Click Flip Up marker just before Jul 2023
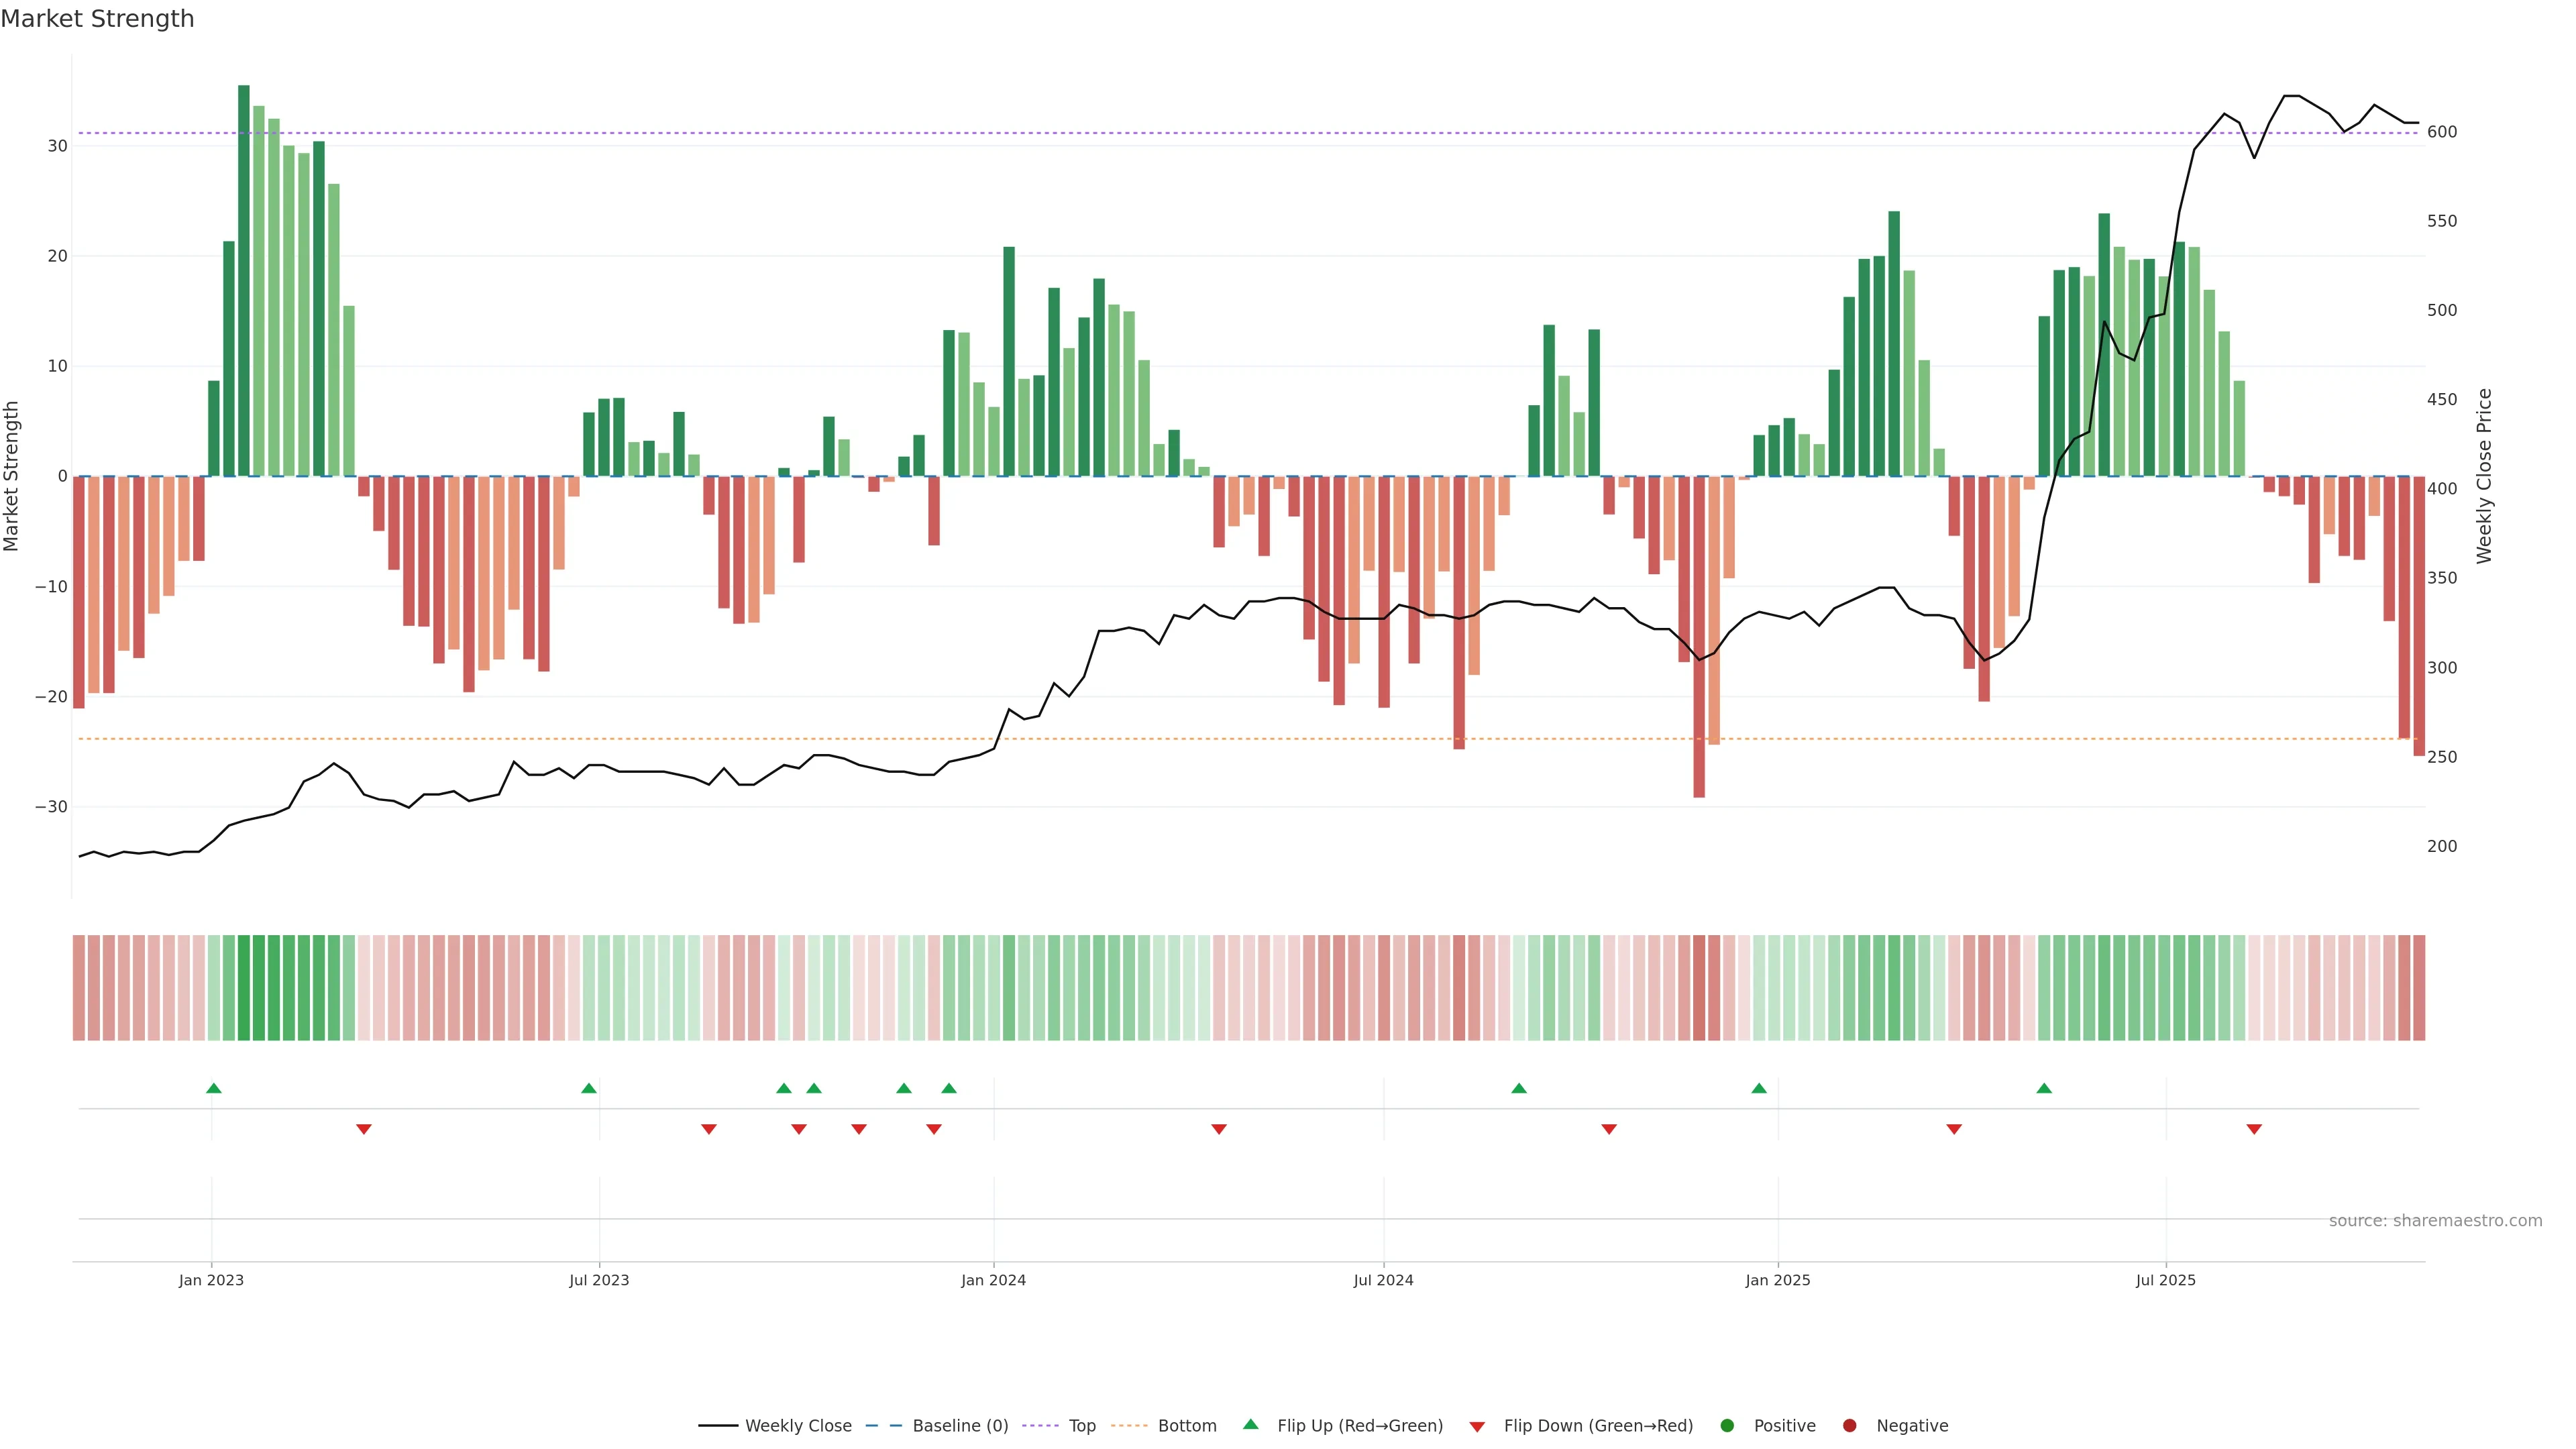Image resolution: width=2576 pixels, height=1449 pixels. point(589,1088)
